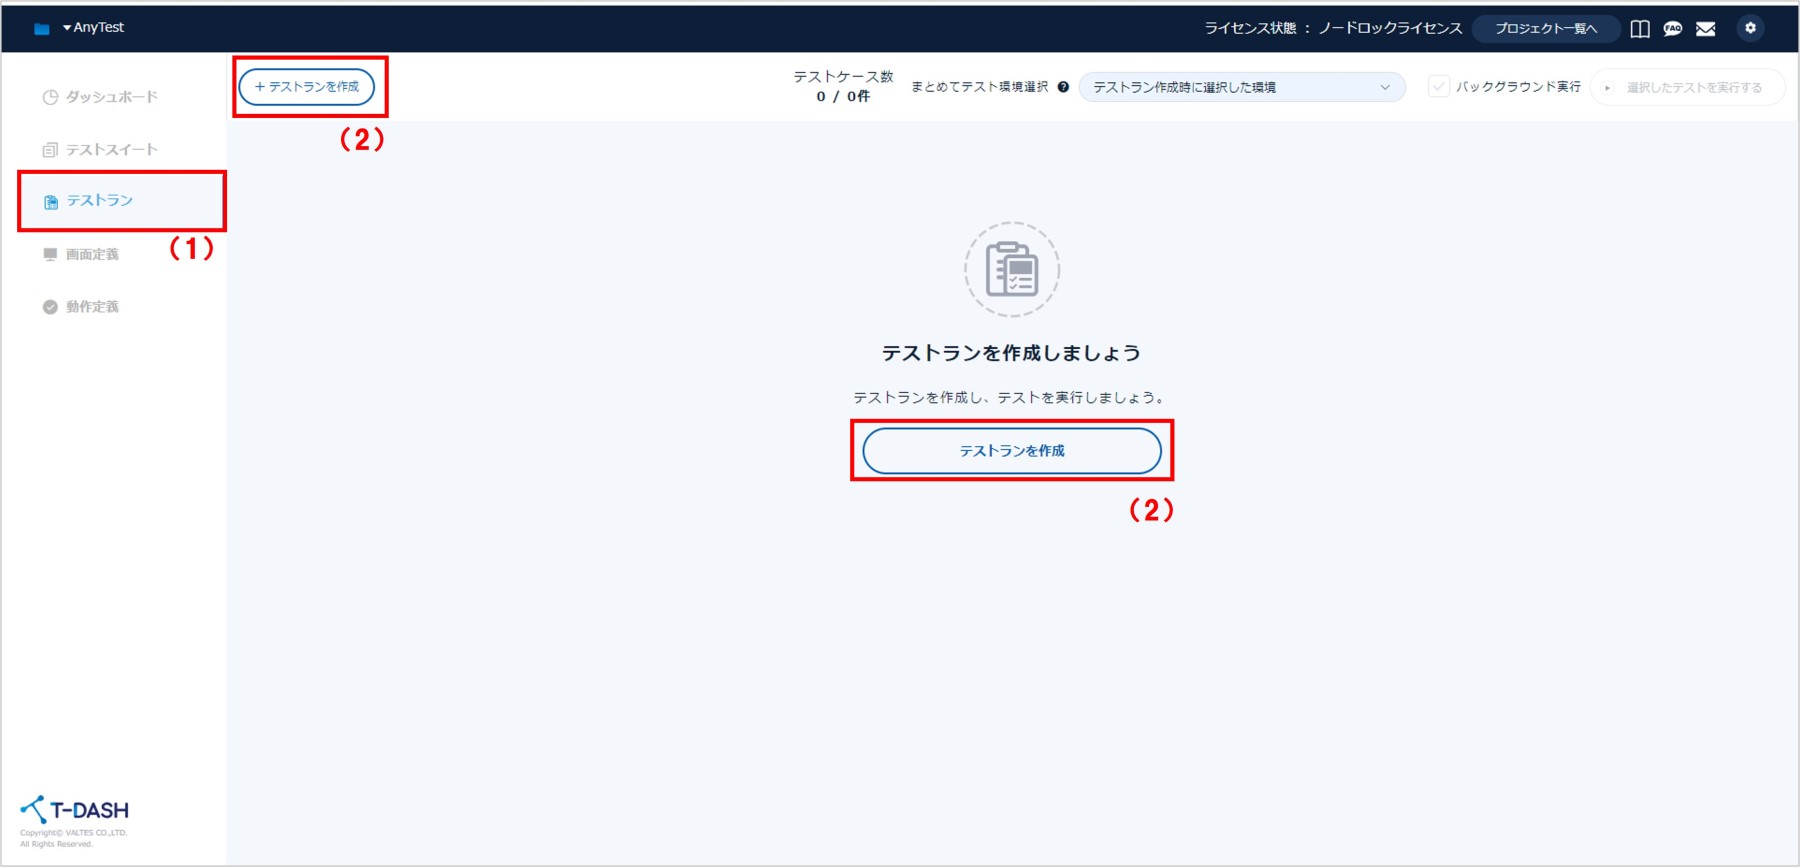Click the 選択したテストを実行する run button
The image size is (1800, 867).
coord(1686,88)
